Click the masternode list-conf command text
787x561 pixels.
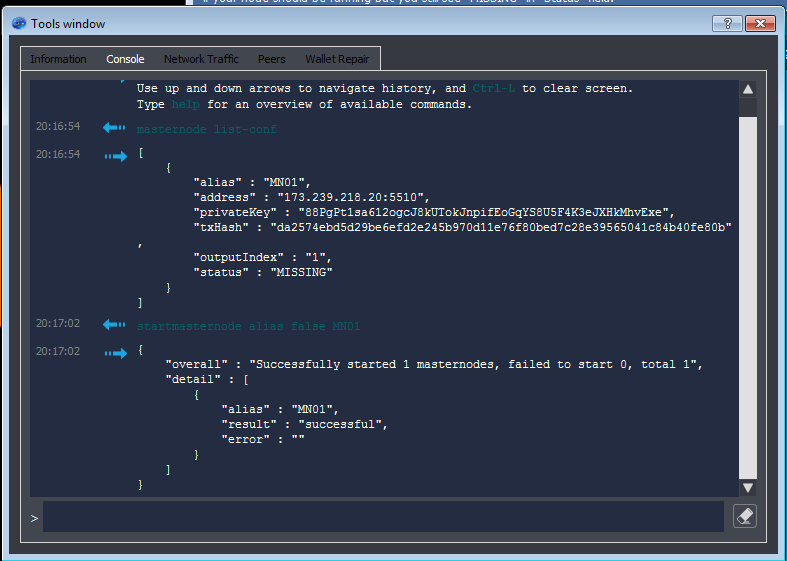206,129
